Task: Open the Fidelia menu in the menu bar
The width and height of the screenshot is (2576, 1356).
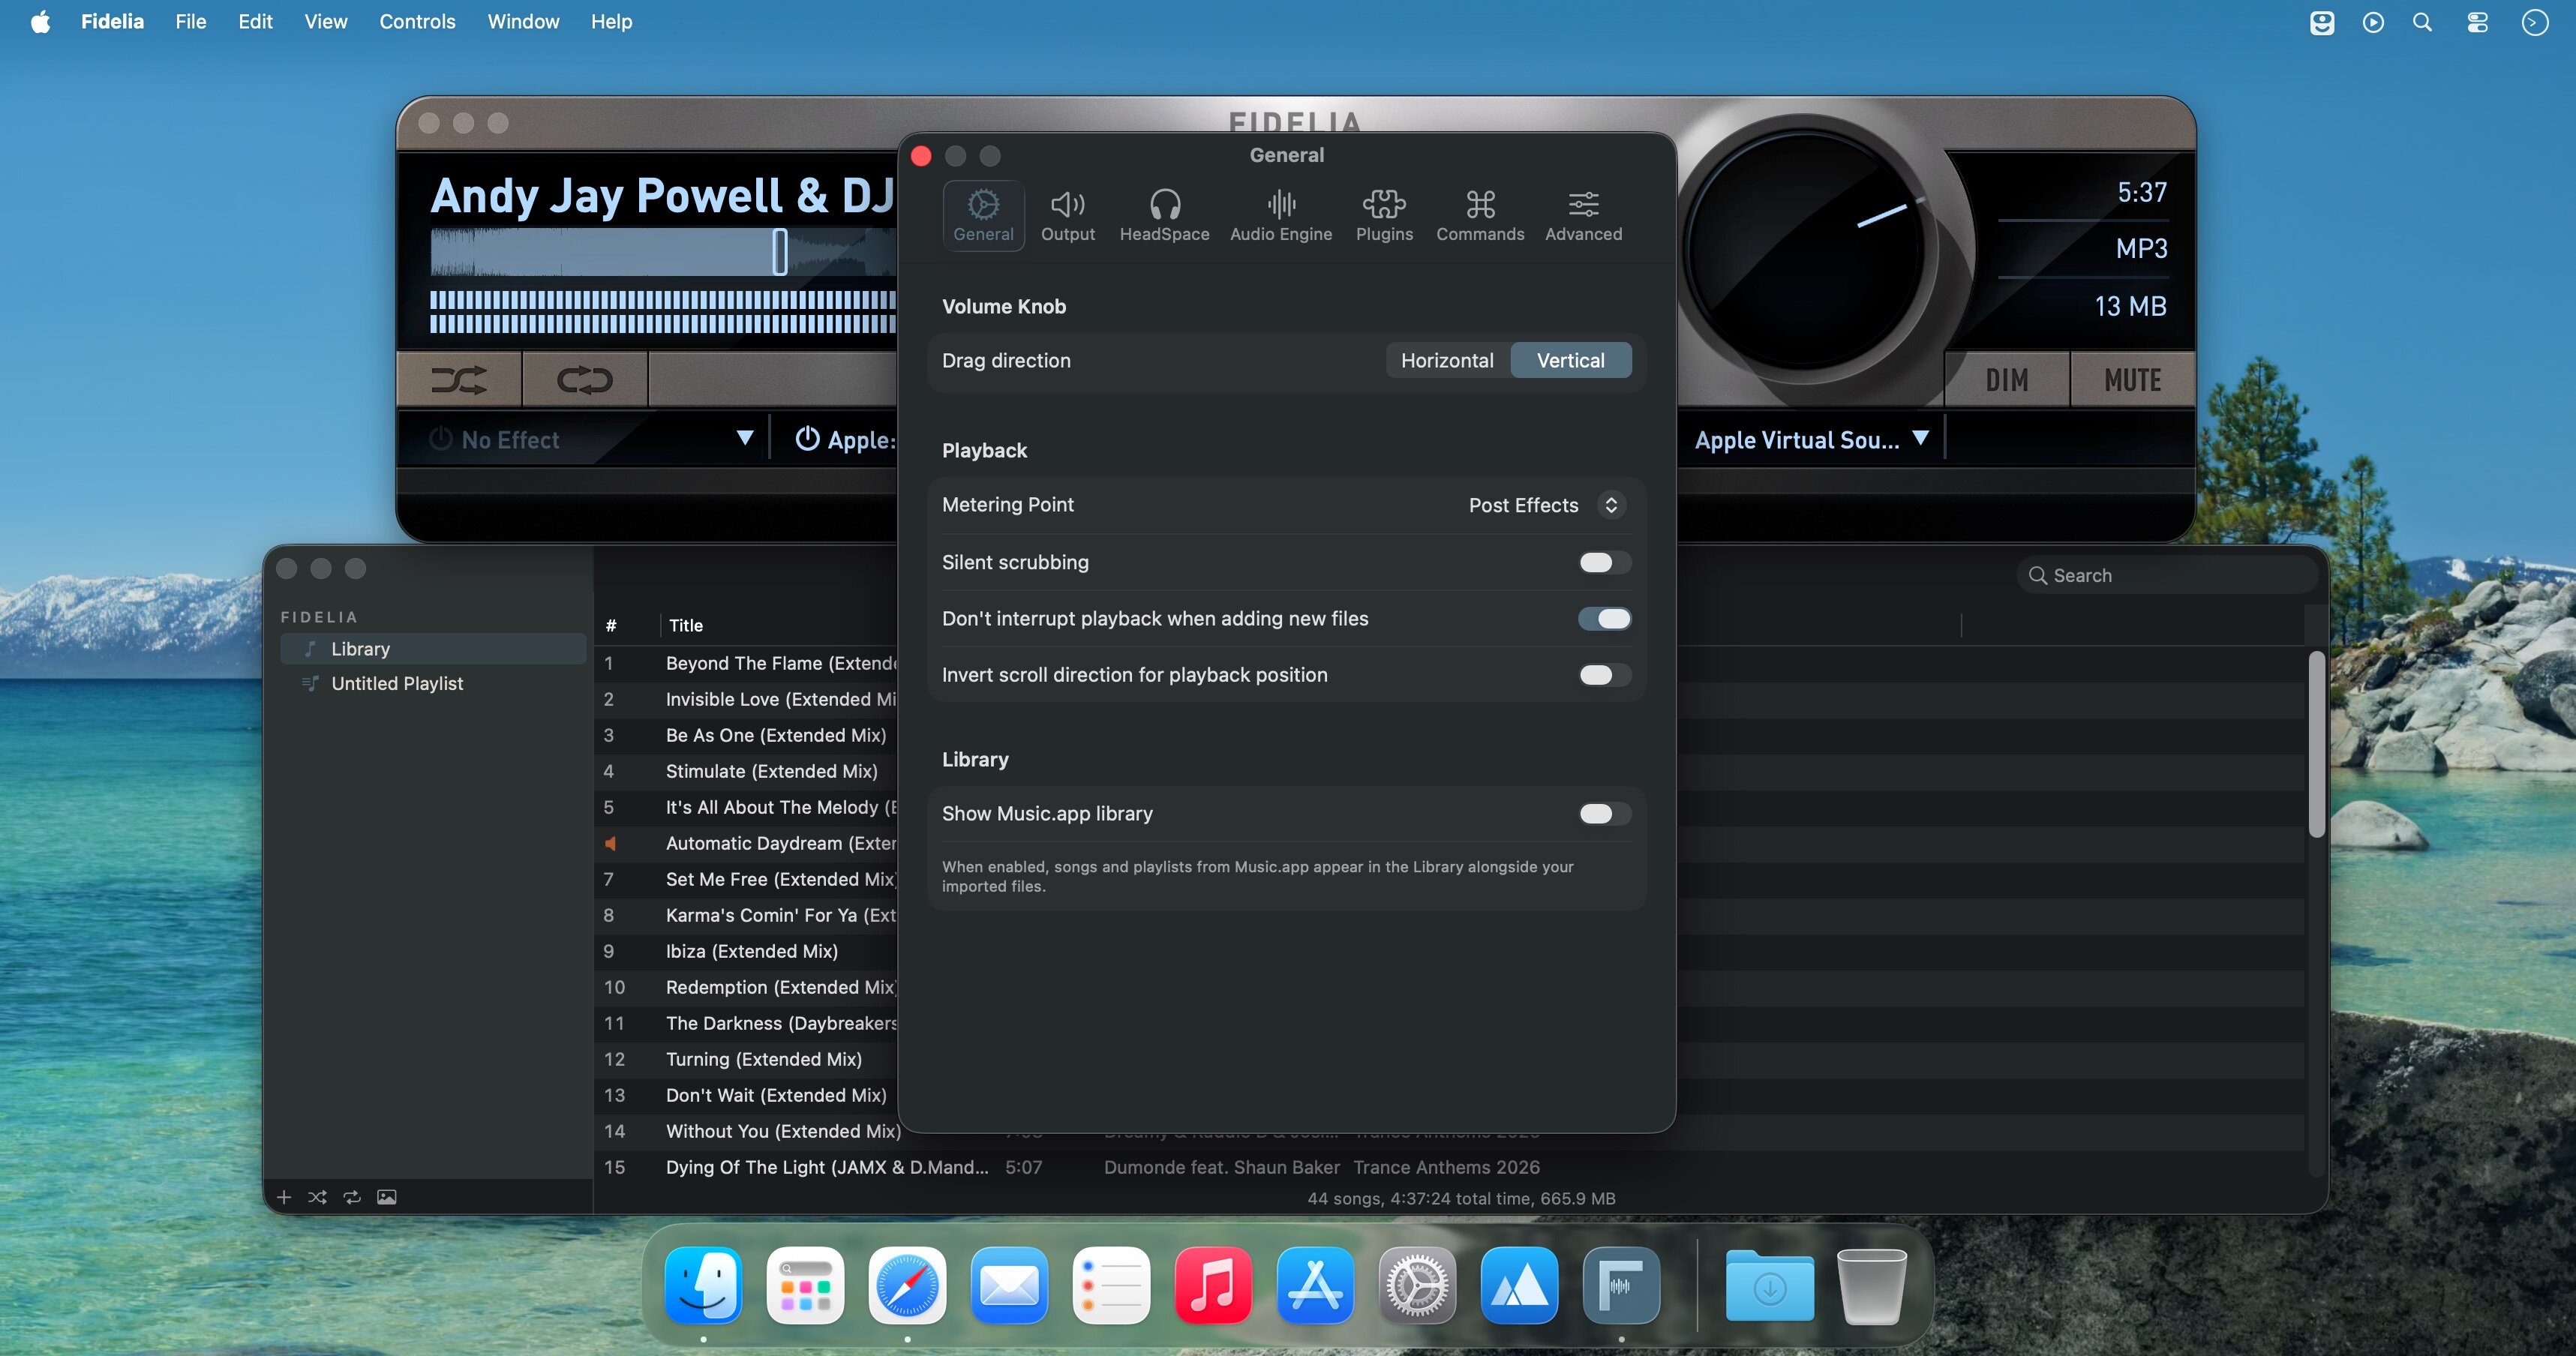Action: click(x=112, y=21)
